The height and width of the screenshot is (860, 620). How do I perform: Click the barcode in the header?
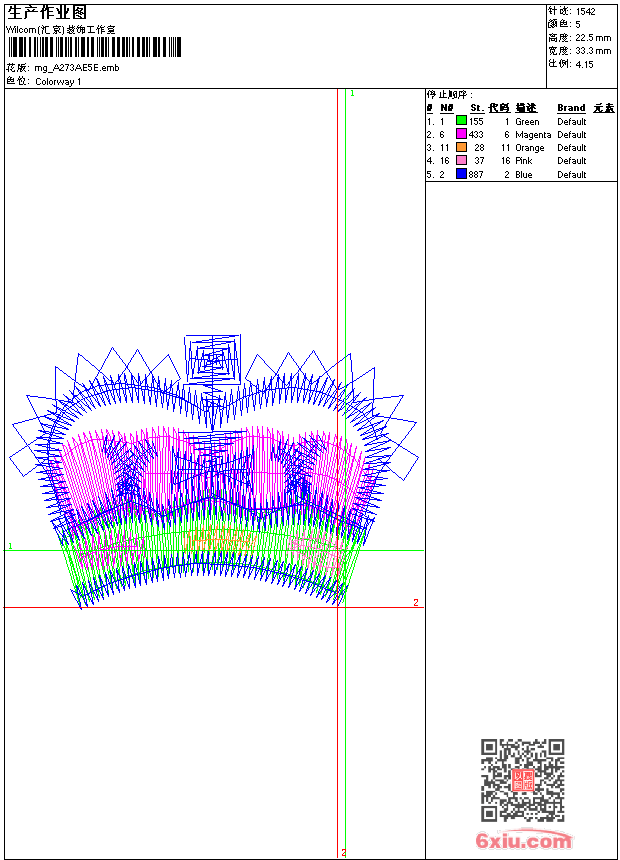tap(95, 47)
